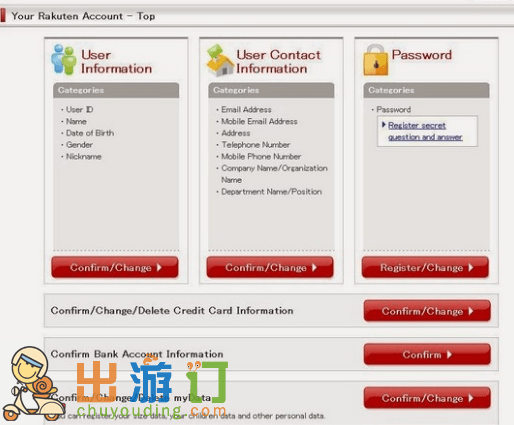Click the house icon for User Contact Information
Image resolution: width=514 pixels, height=425 pixels.
(220, 60)
